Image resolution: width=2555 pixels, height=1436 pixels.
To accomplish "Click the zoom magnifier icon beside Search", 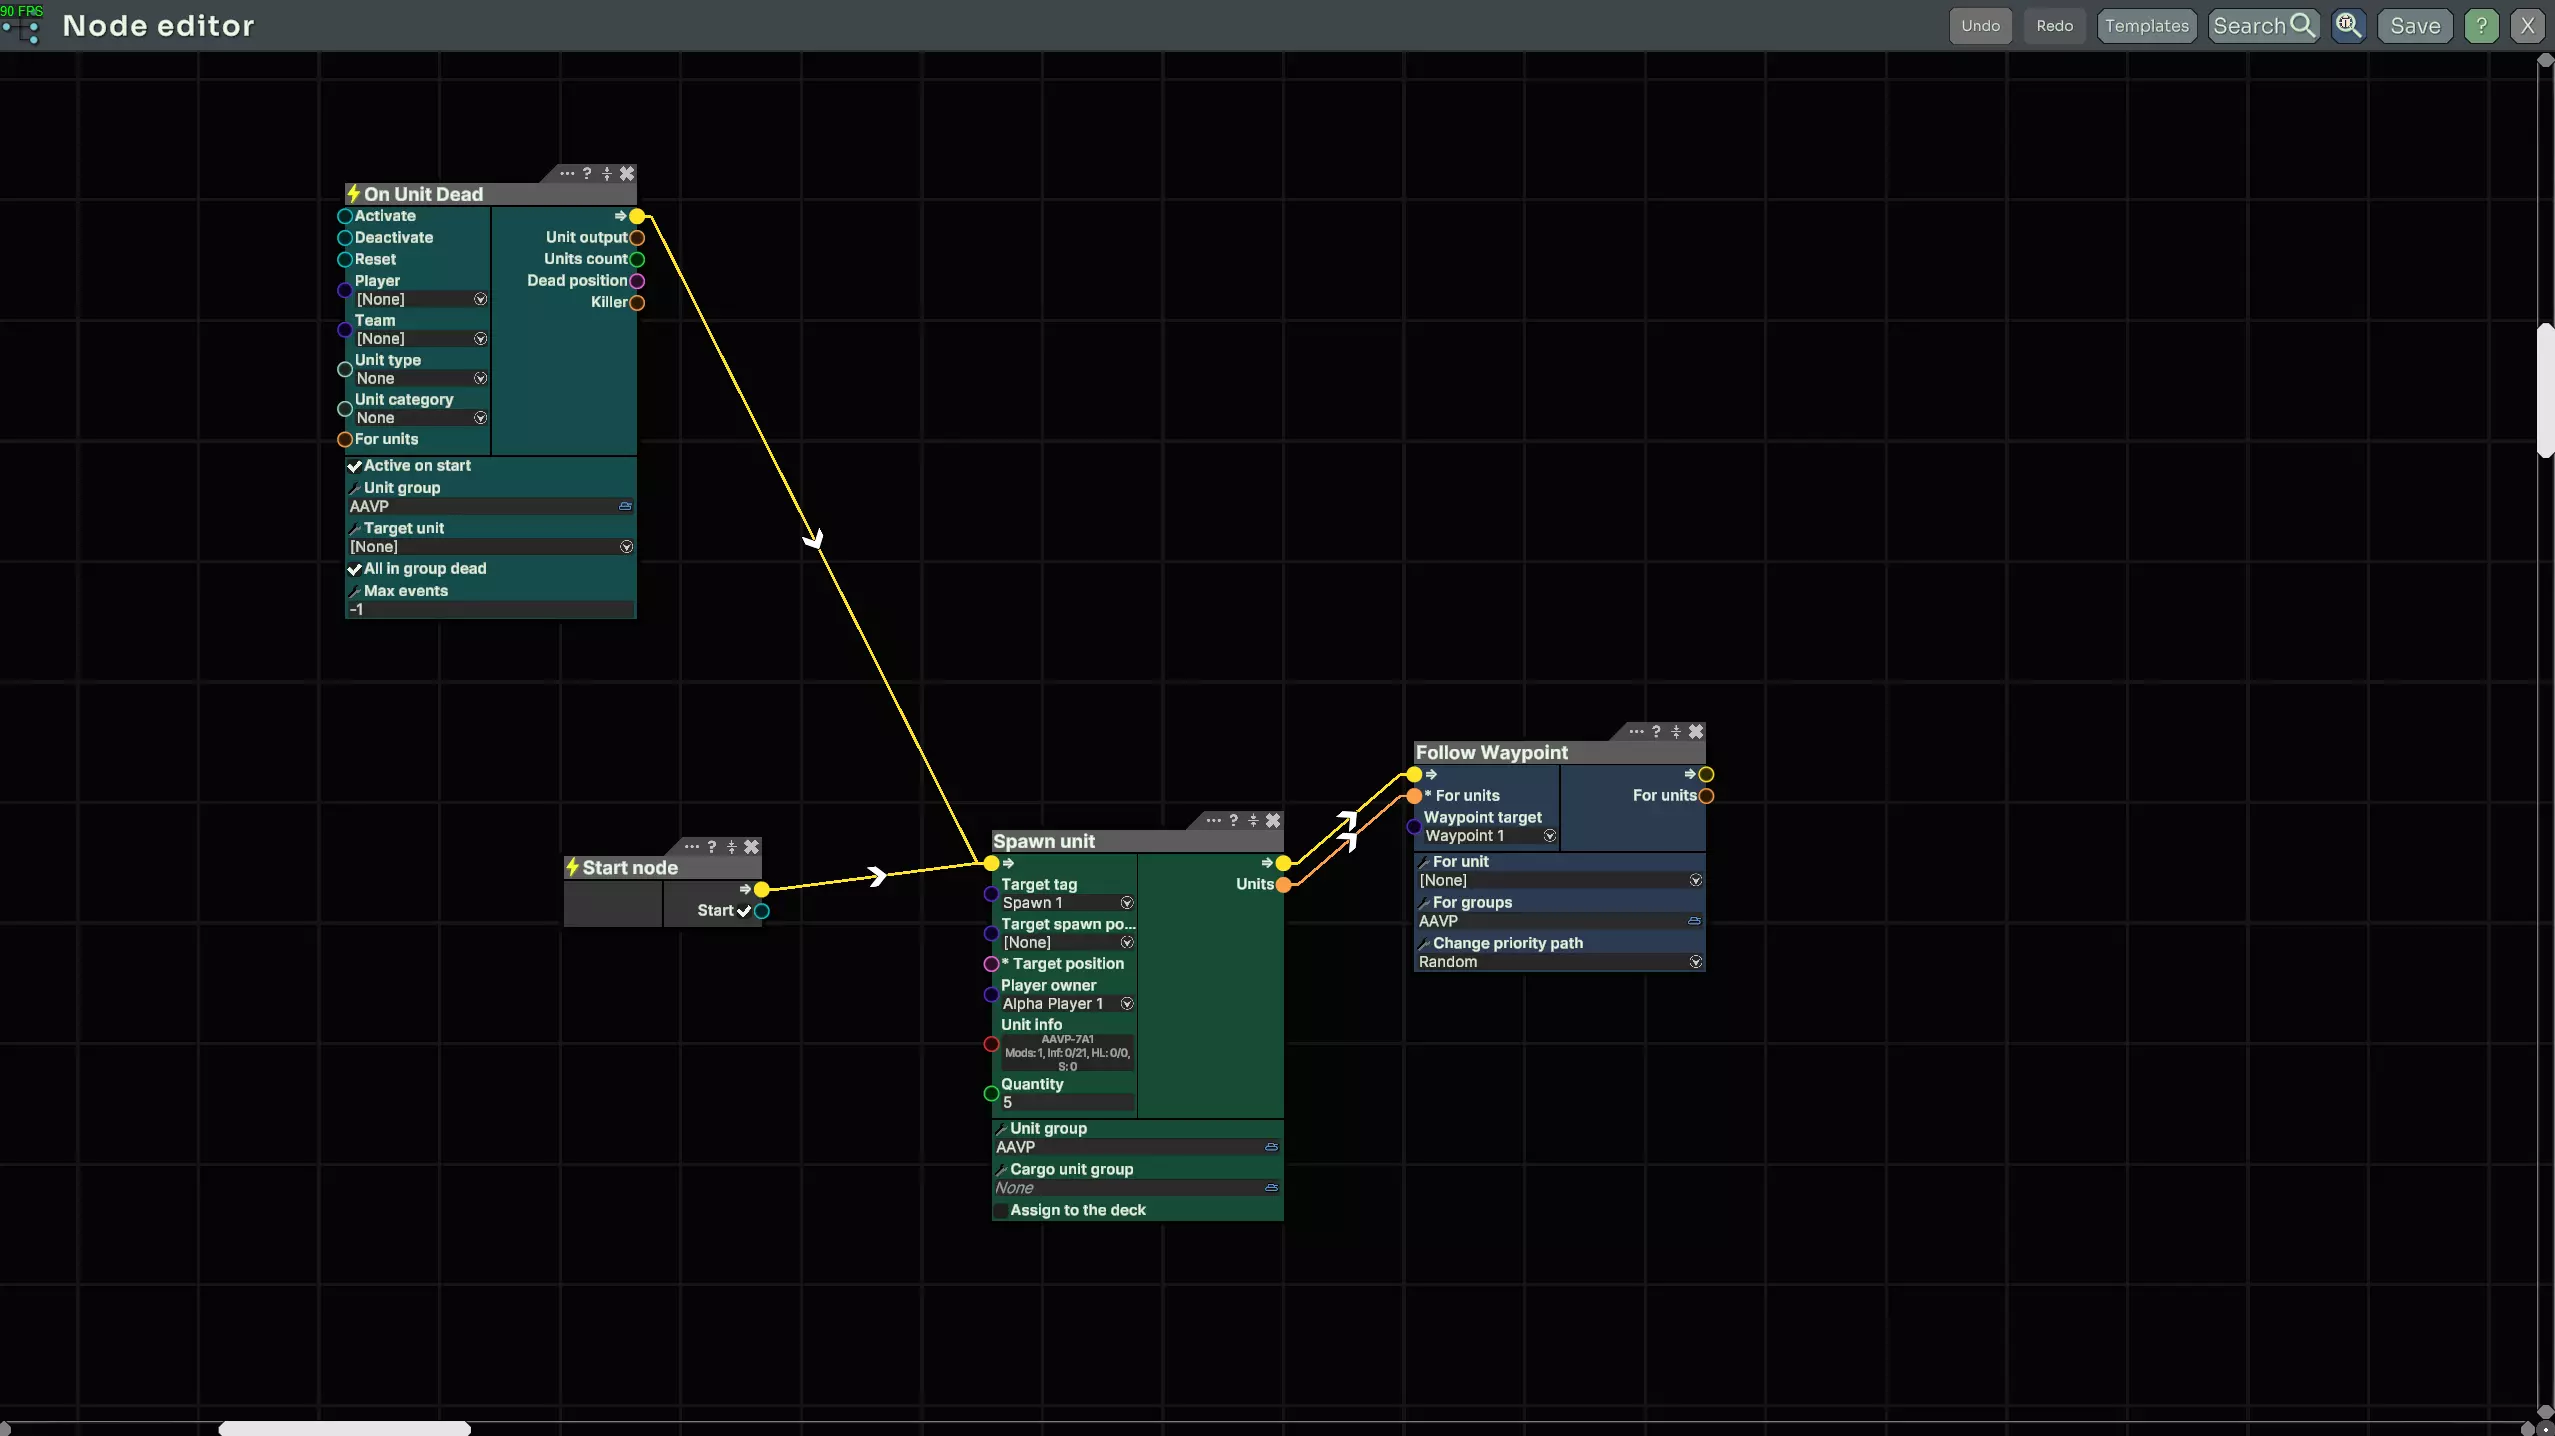I will click(x=2348, y=26).
